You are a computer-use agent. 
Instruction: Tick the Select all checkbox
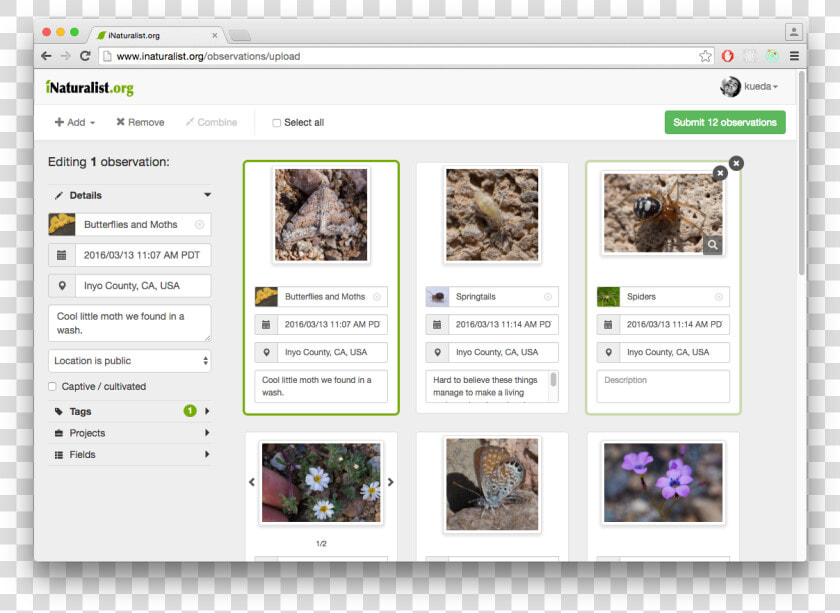(276, 123)
